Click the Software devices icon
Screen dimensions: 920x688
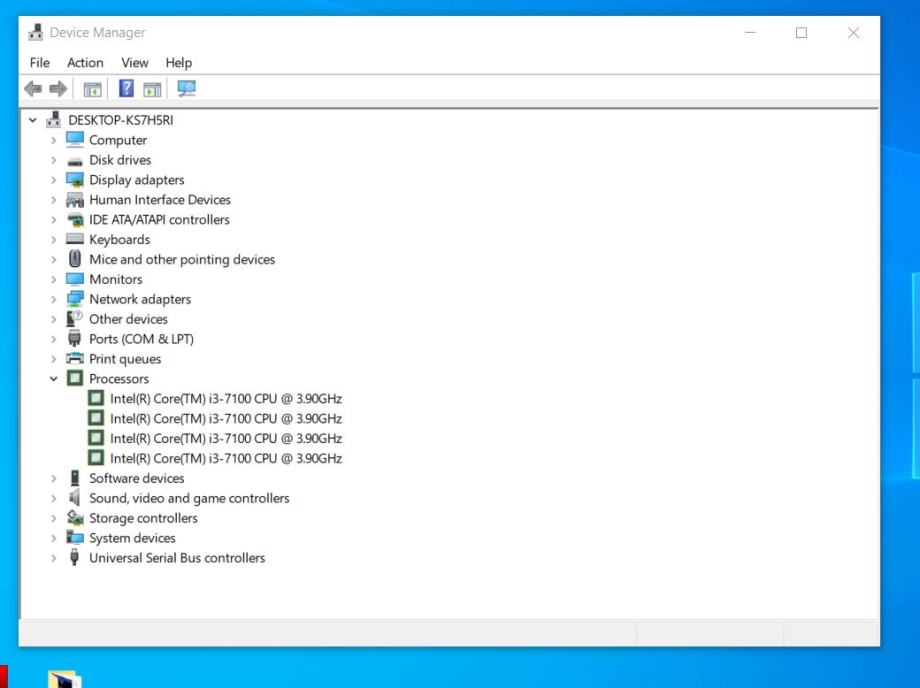(x=75, y=478)
